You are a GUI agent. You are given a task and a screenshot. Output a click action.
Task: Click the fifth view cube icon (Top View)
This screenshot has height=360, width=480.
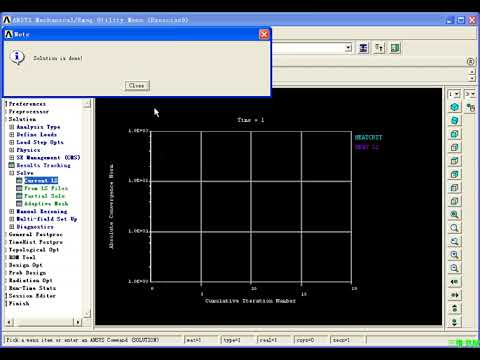[x=454, y=161]
